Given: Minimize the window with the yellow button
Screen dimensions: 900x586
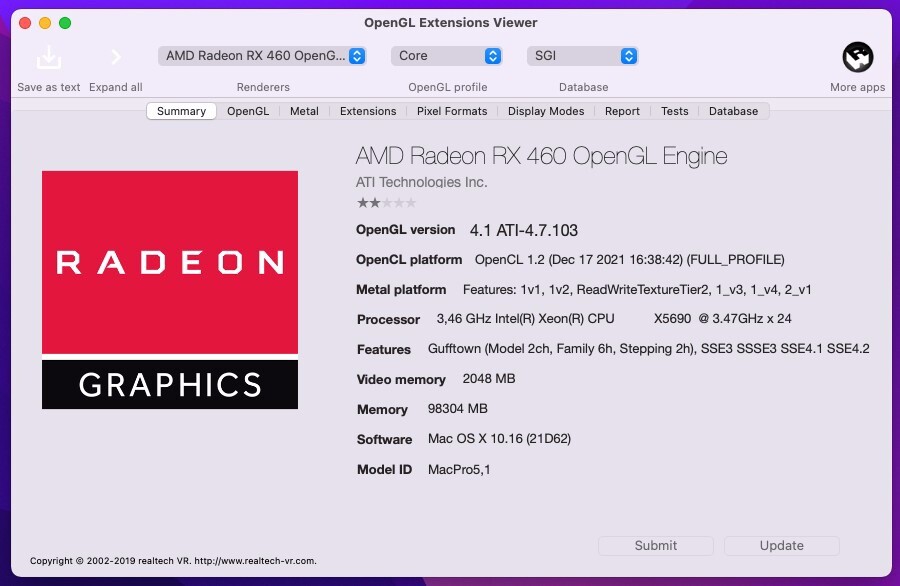Looking at the screenshot, I should pos(45,23).
